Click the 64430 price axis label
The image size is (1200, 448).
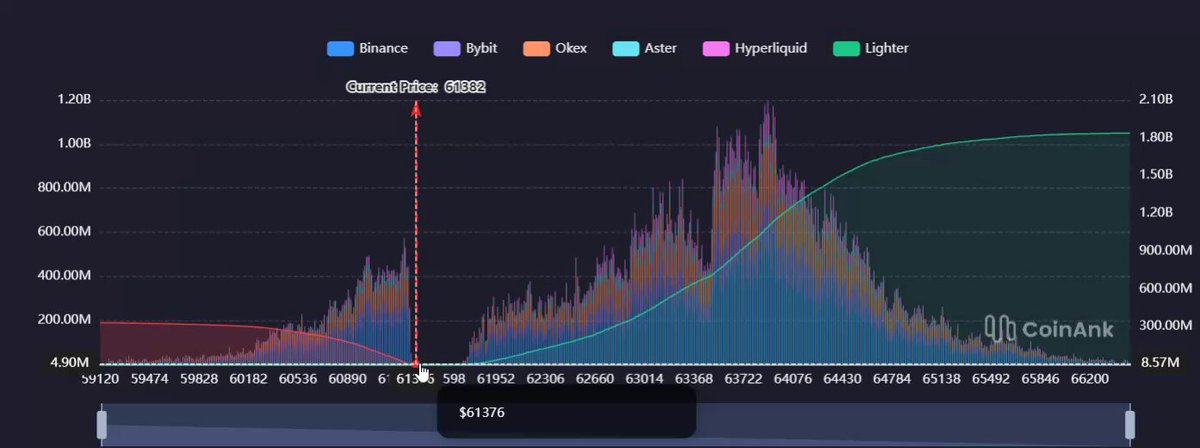(842, 380)
